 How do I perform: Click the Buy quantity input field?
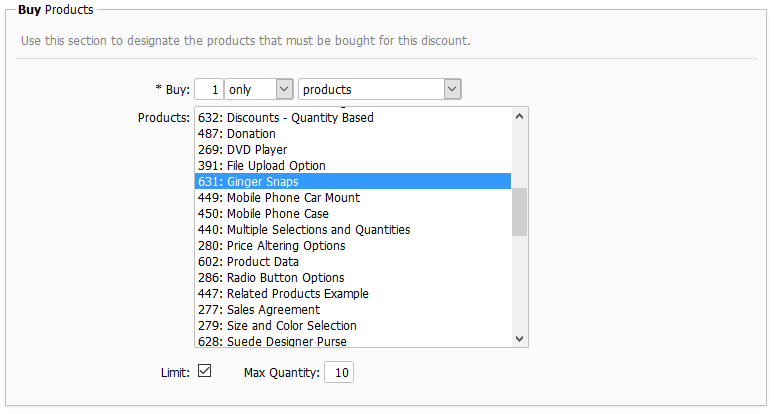point(209,89)
